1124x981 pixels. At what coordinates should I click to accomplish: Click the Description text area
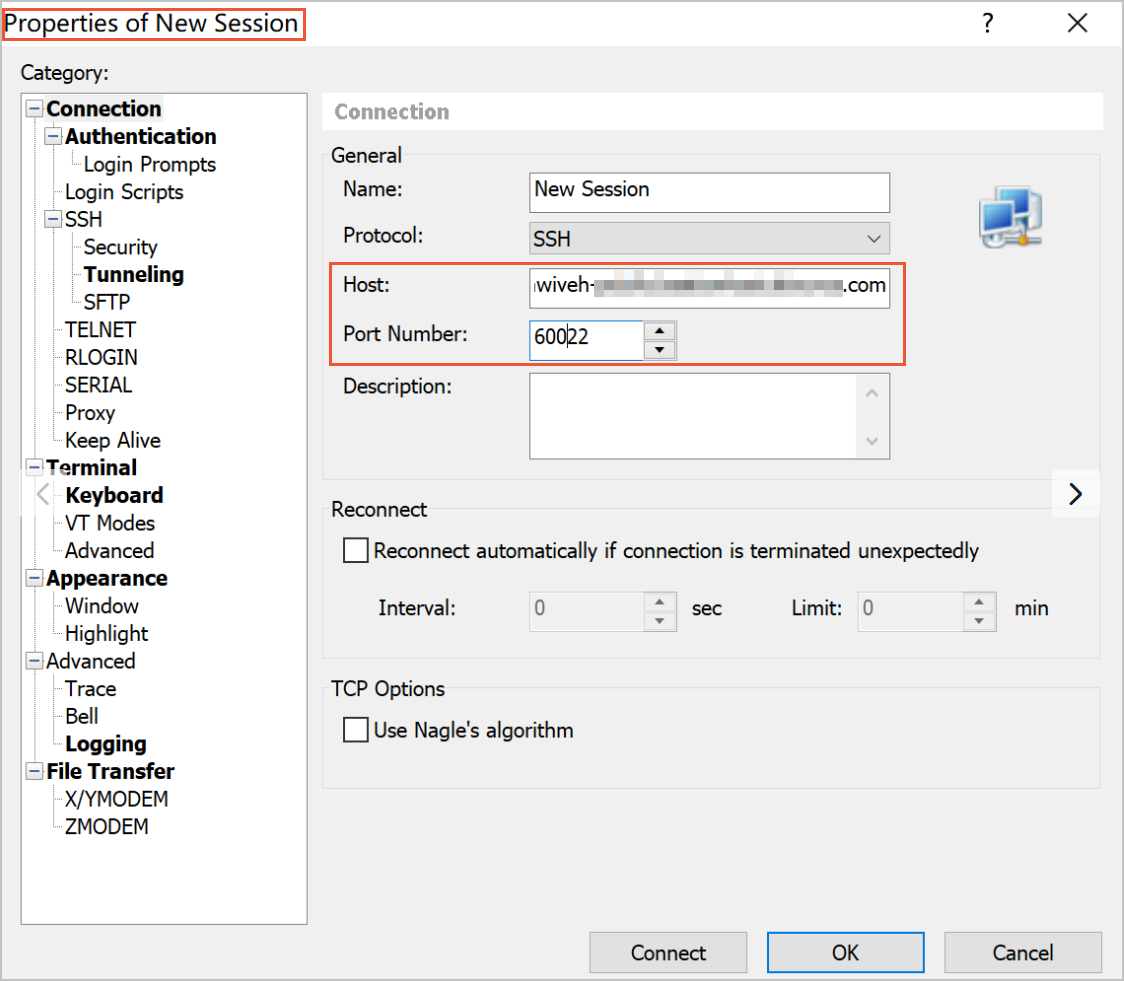coord(692,416)
